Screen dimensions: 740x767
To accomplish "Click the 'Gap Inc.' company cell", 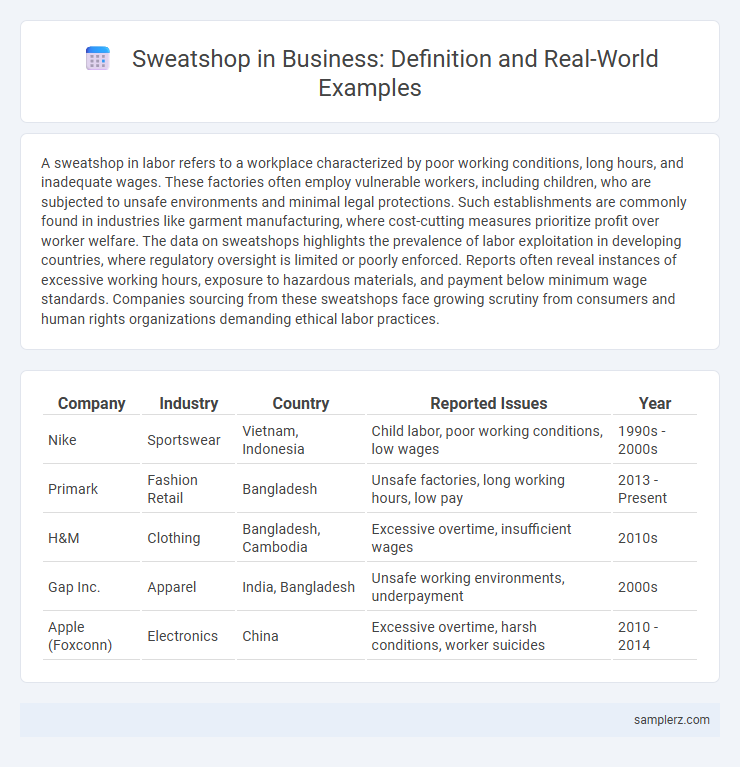I will coord(91,587).
